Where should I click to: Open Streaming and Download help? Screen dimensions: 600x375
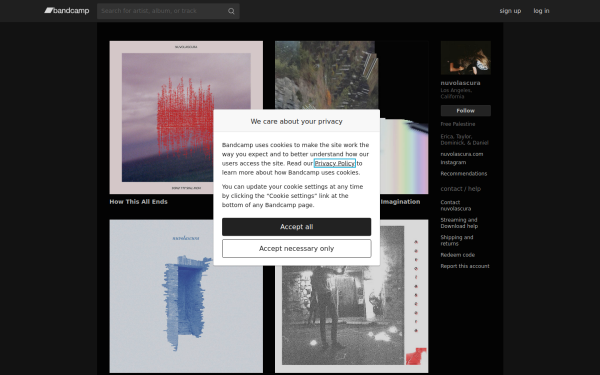(x=459, y=223)
